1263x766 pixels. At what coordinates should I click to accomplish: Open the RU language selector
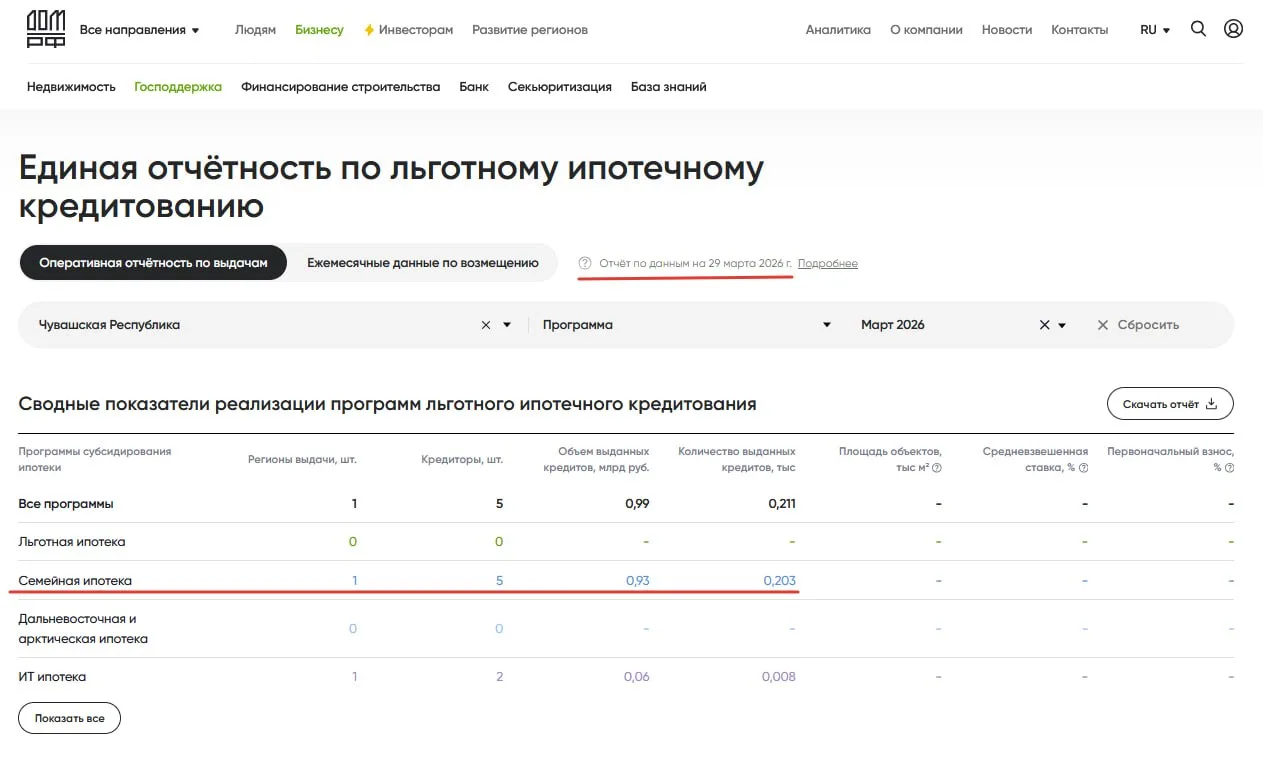click(1155, 30)
